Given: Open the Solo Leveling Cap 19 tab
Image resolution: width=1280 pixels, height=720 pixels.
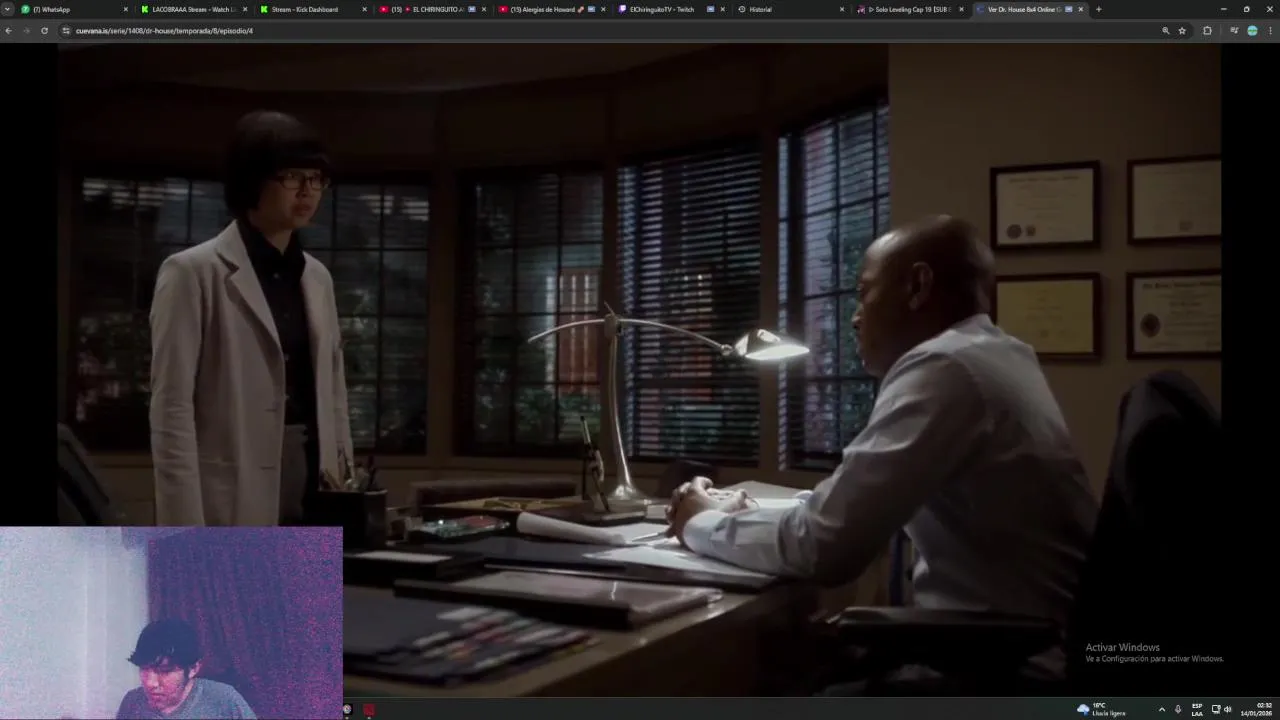Looking at the screenshot, I should tap(910, 9).
